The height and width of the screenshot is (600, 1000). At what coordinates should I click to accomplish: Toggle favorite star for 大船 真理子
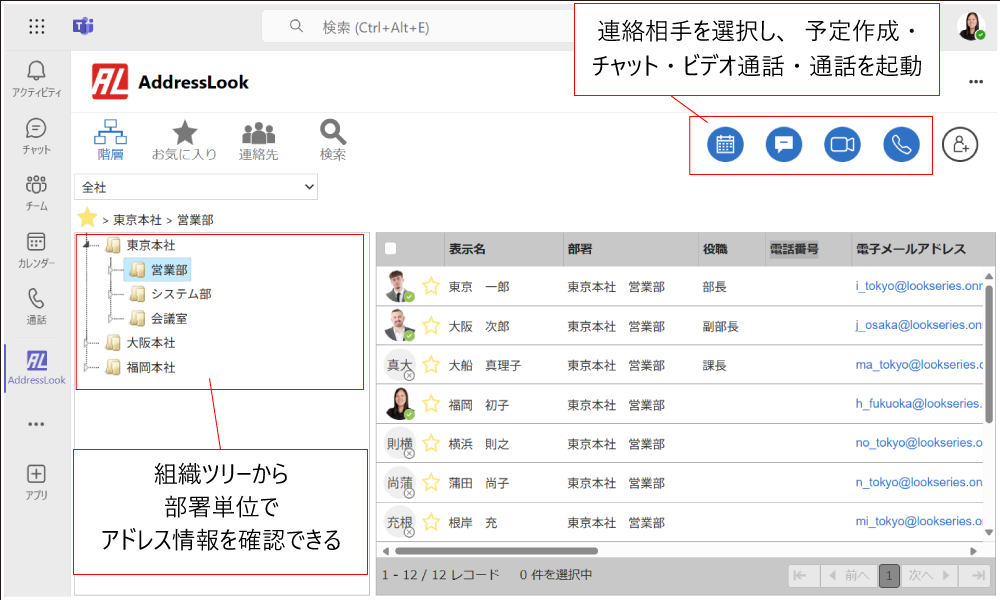coord(431,365)
